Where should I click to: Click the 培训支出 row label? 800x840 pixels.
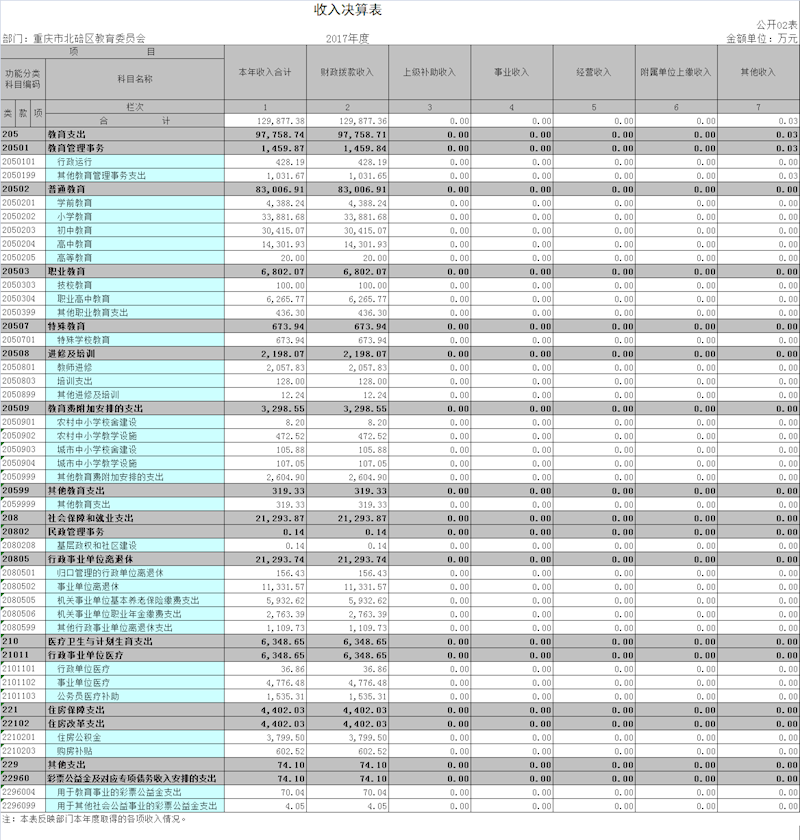(x=74, y=381)
